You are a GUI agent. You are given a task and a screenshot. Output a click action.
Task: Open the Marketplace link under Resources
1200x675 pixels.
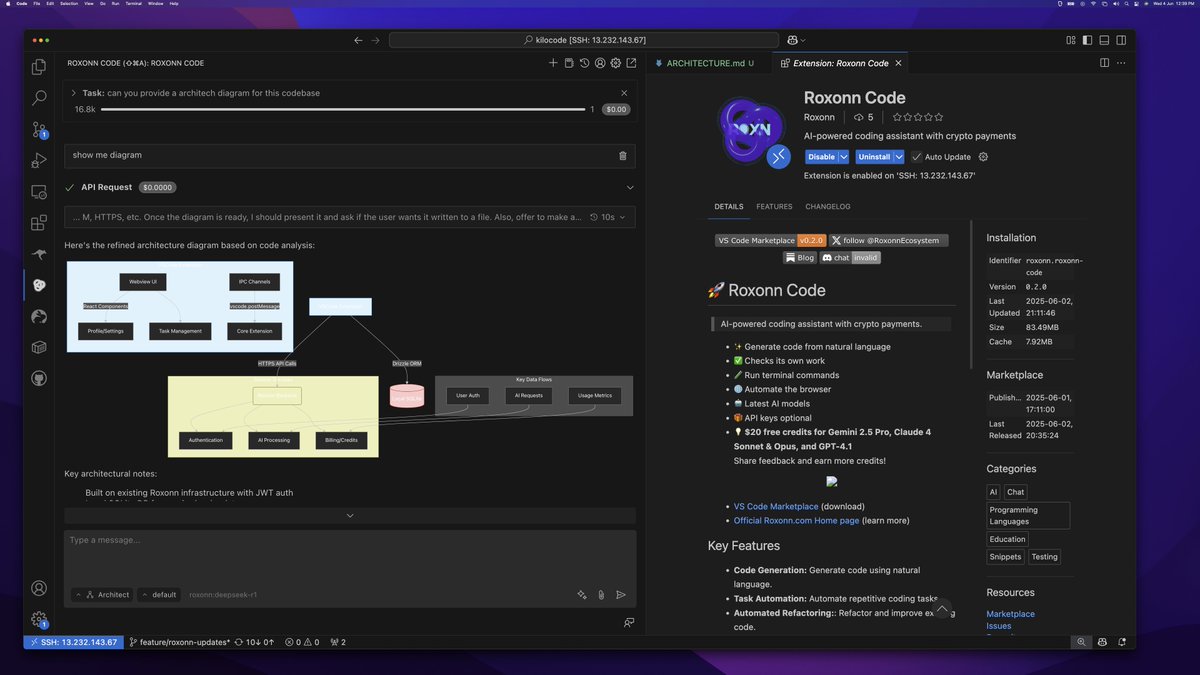(1010, 614)
